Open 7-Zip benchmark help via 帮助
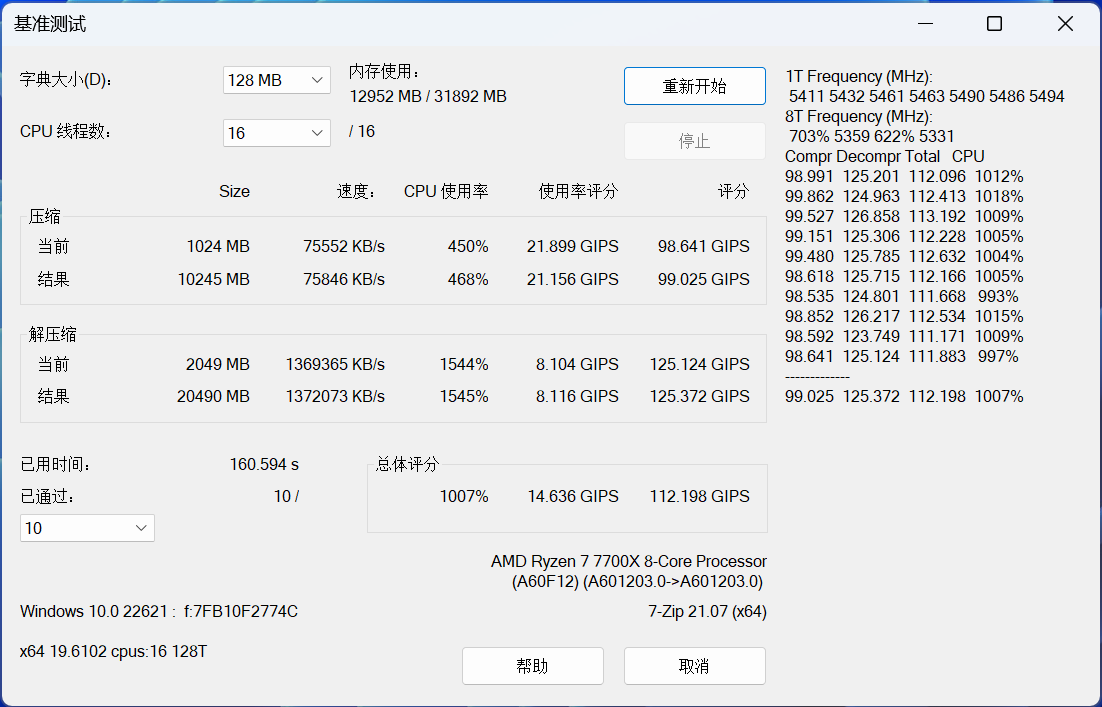The image size is (1102, 707). click(532, 665)
